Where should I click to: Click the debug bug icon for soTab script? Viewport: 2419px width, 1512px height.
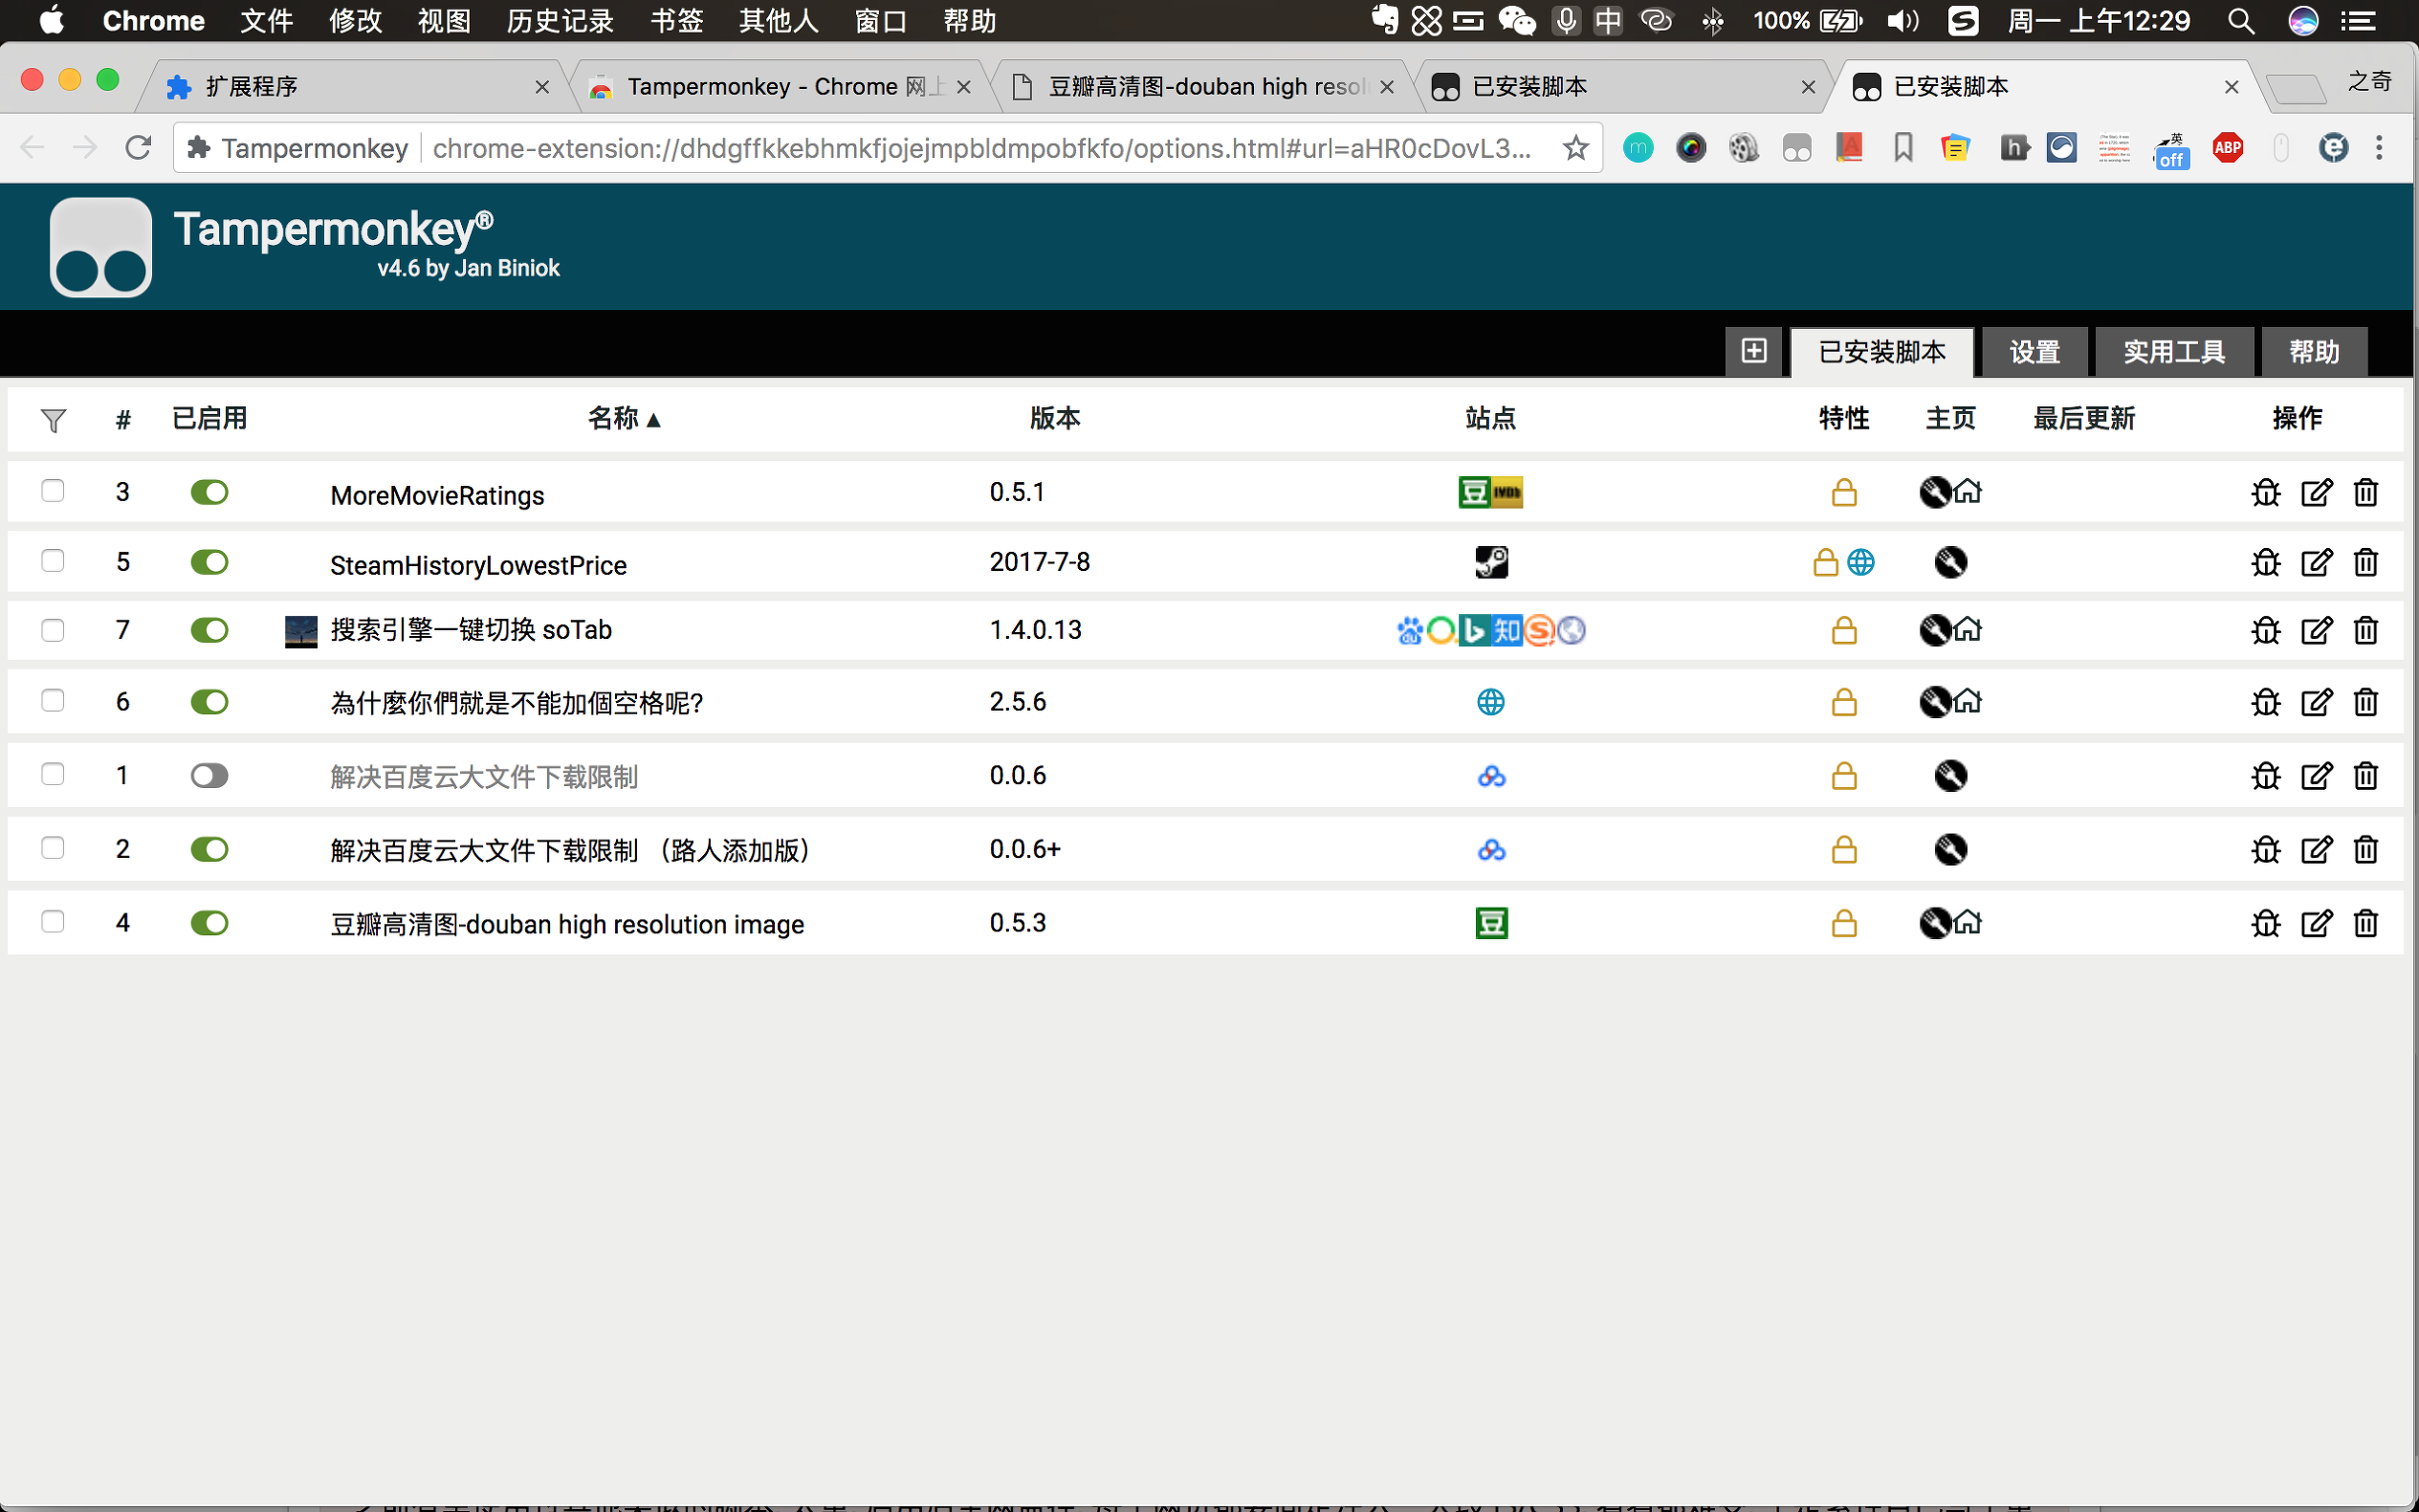point(2265,630)
